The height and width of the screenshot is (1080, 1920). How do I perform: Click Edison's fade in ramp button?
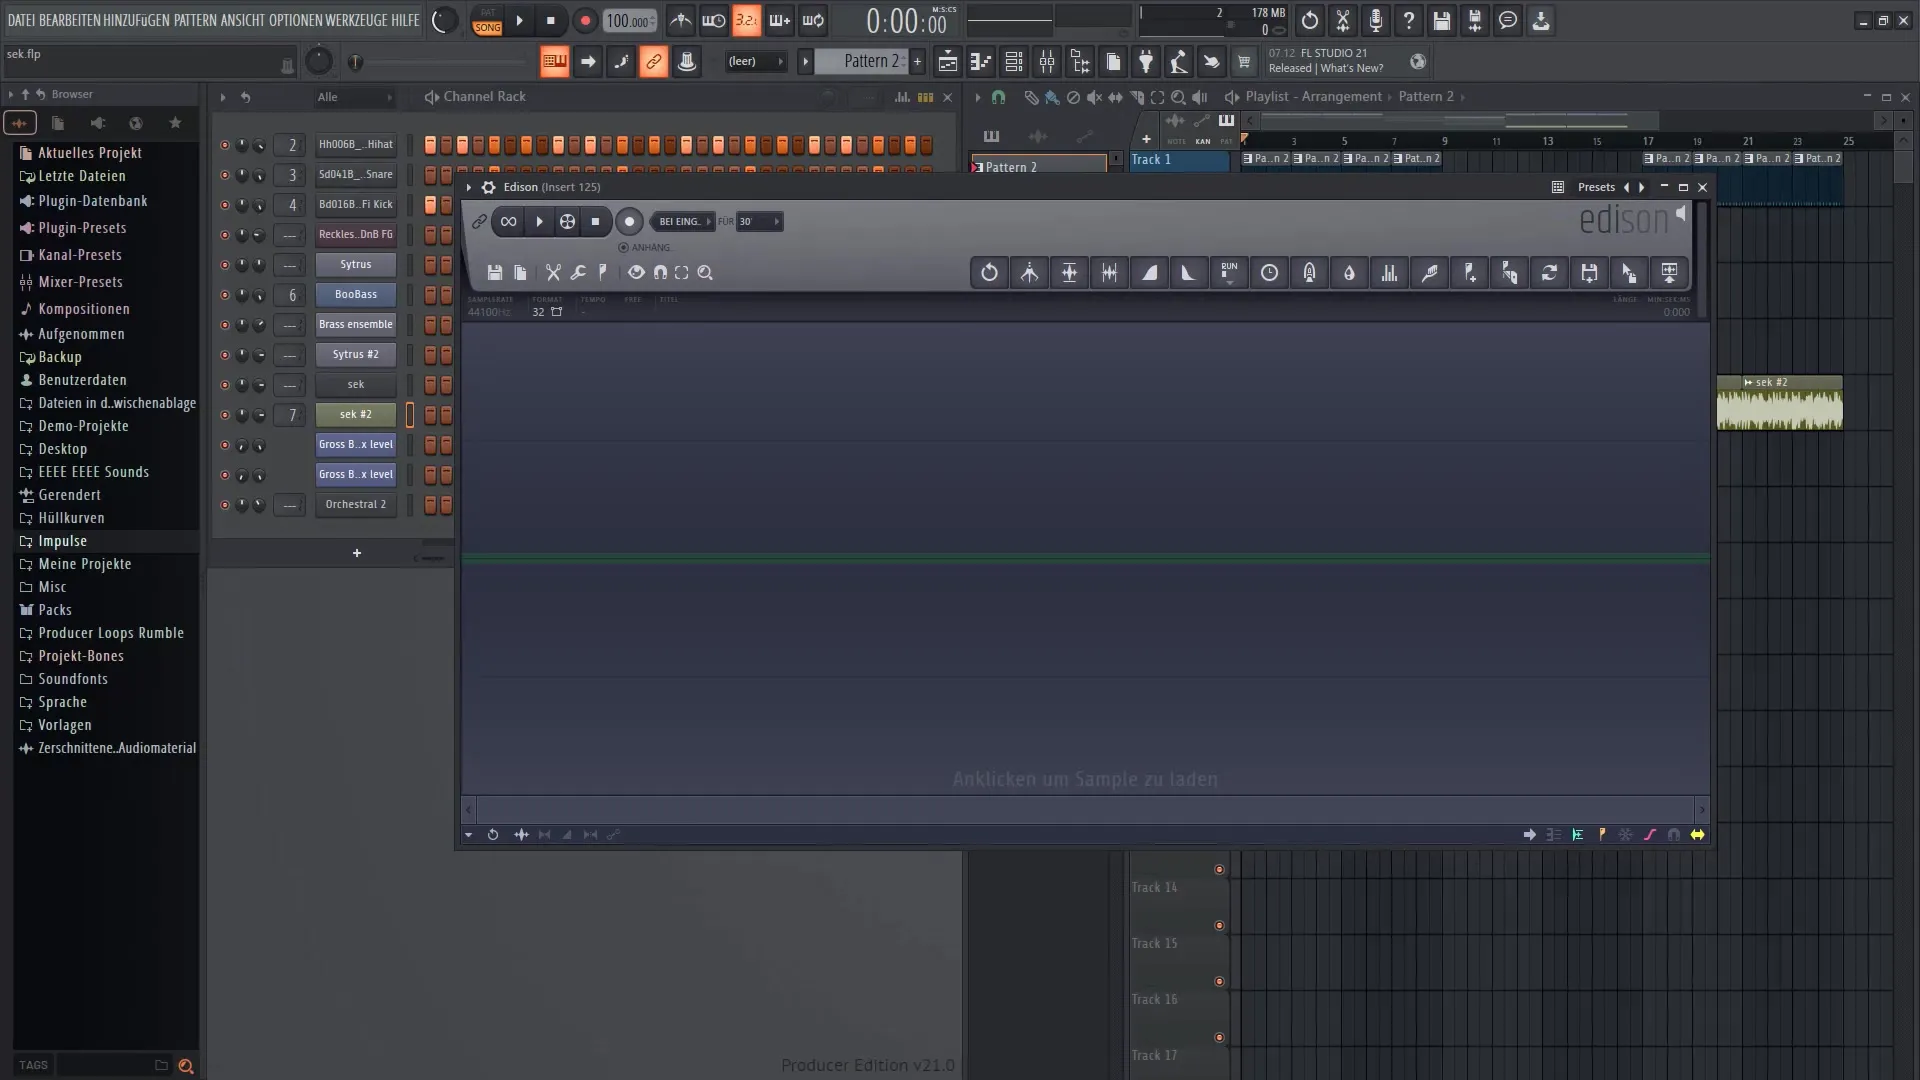1149,272
